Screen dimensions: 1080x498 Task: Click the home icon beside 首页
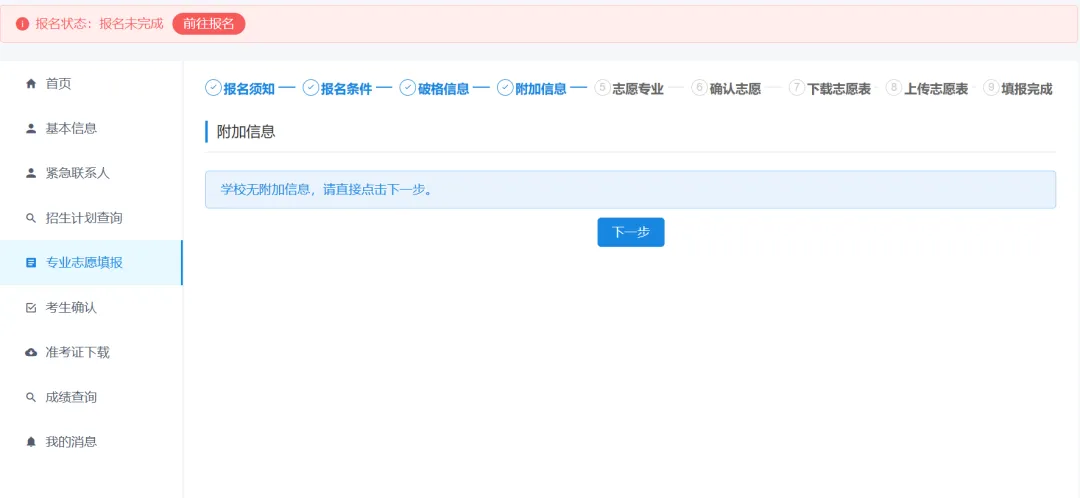click(30, 84)
